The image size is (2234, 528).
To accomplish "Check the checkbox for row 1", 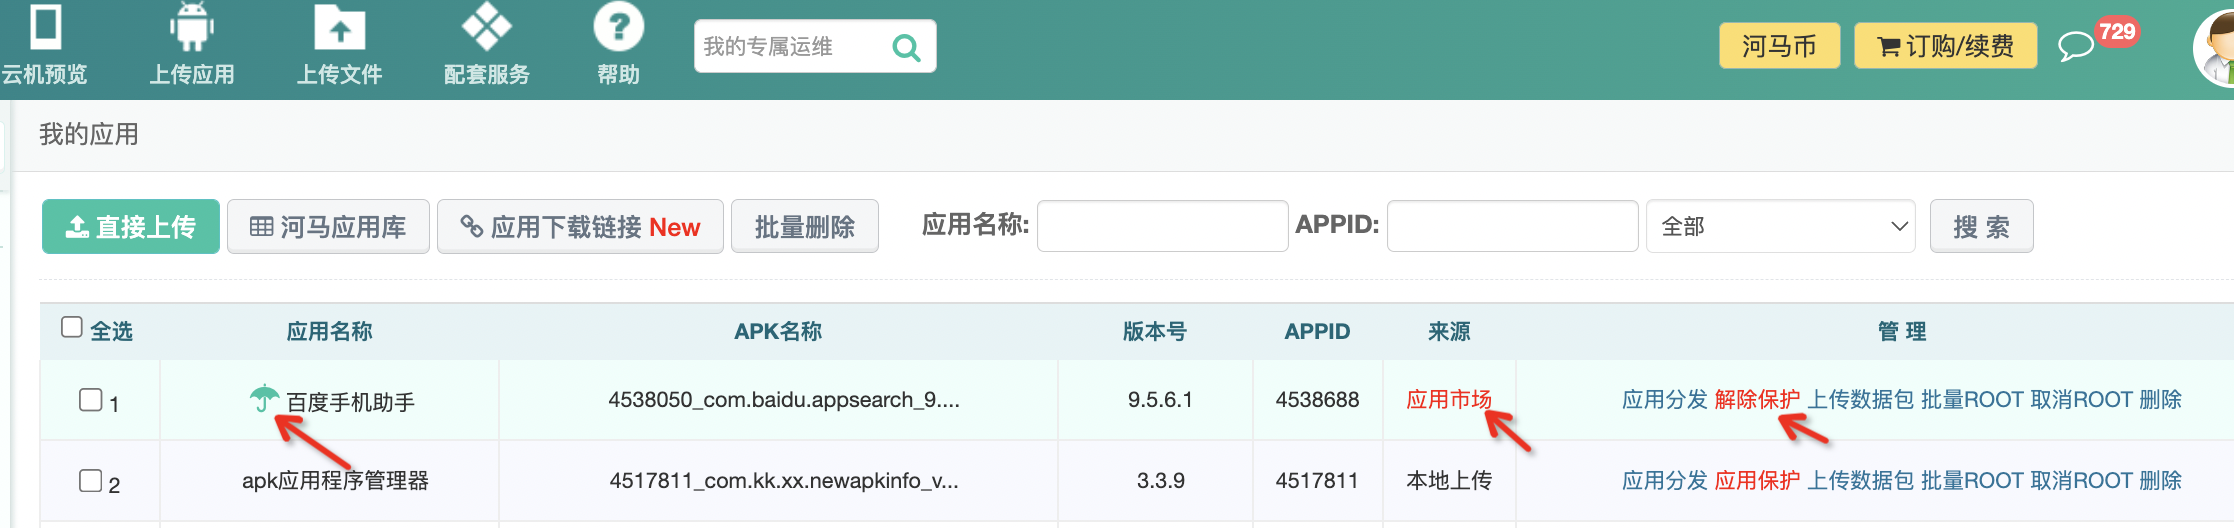I will pyautogui.click(x=90, y=400).
